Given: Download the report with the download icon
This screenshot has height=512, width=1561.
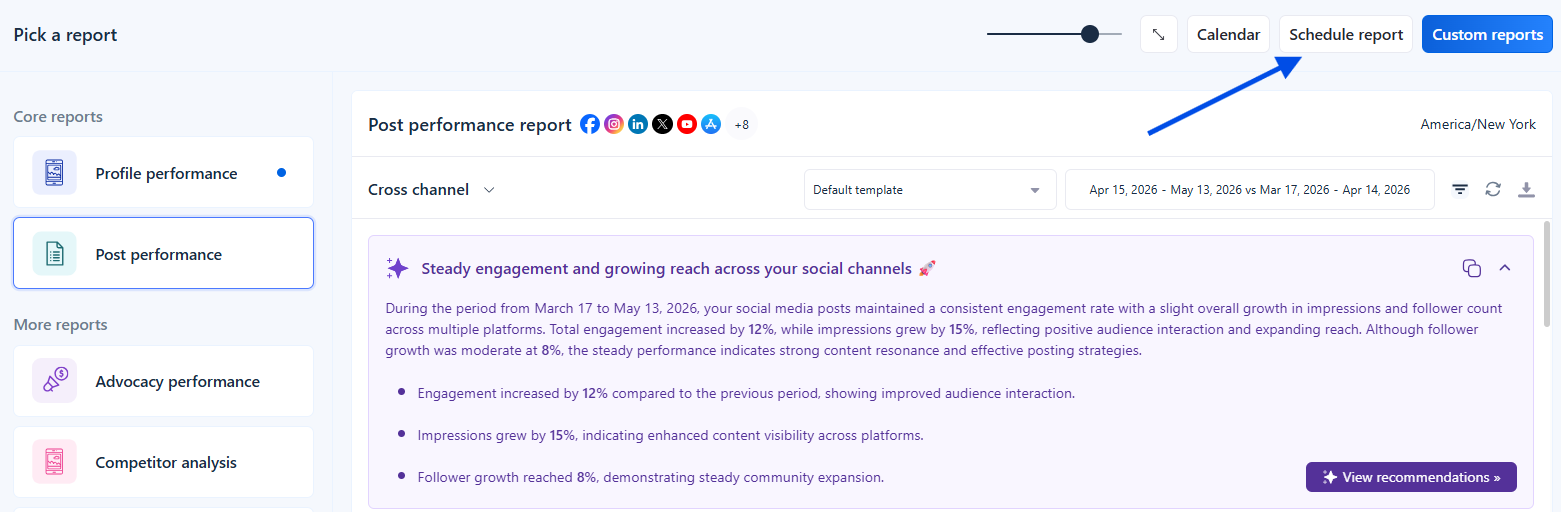Looking at the screenshot, I should pyautogui.click(x=1526, y=189).
